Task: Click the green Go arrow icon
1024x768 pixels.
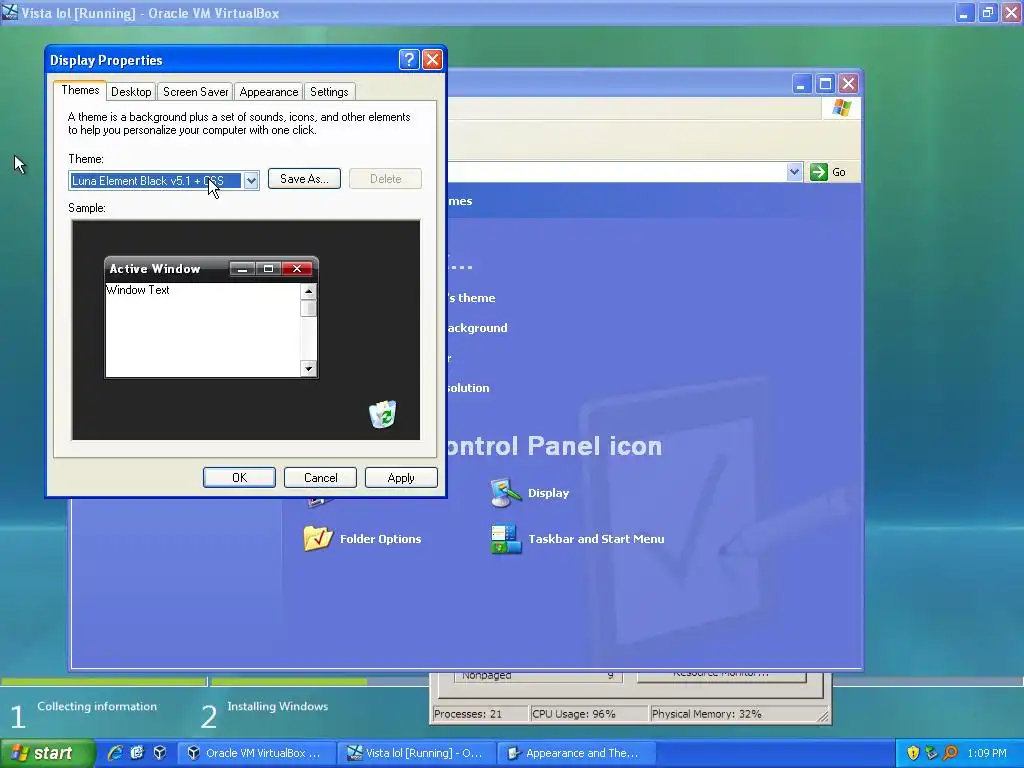Action: point(818,172)
